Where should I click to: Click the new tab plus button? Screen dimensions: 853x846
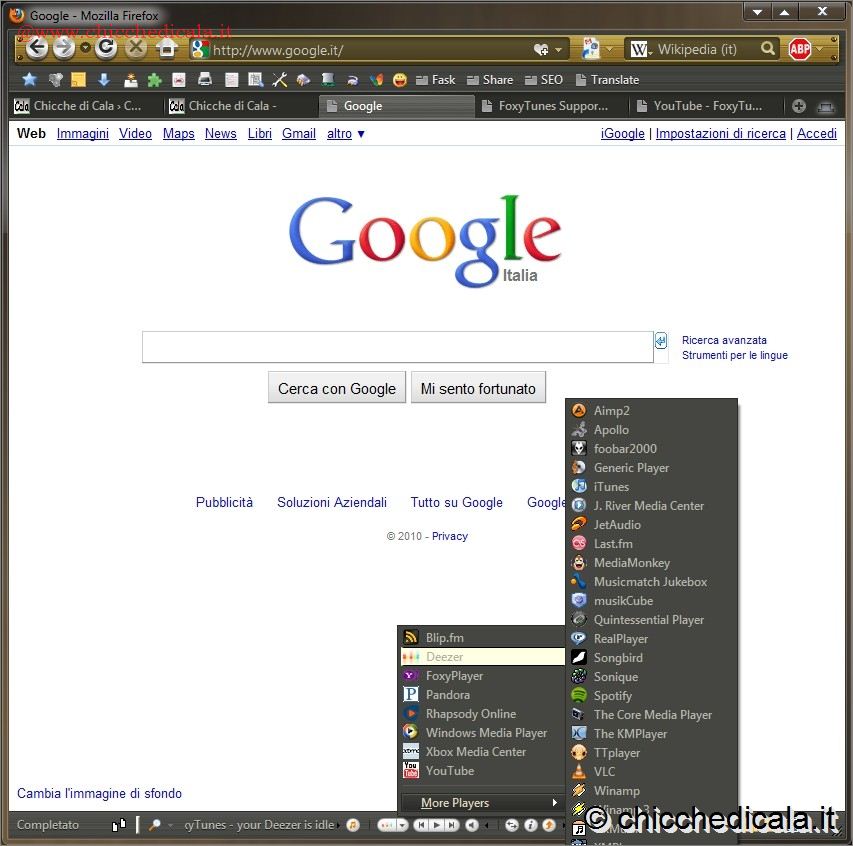[799, 106]
